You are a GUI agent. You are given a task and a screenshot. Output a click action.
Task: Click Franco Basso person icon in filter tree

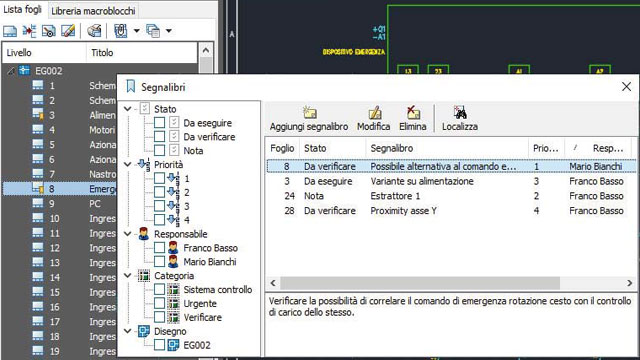[x=173, y=248]
